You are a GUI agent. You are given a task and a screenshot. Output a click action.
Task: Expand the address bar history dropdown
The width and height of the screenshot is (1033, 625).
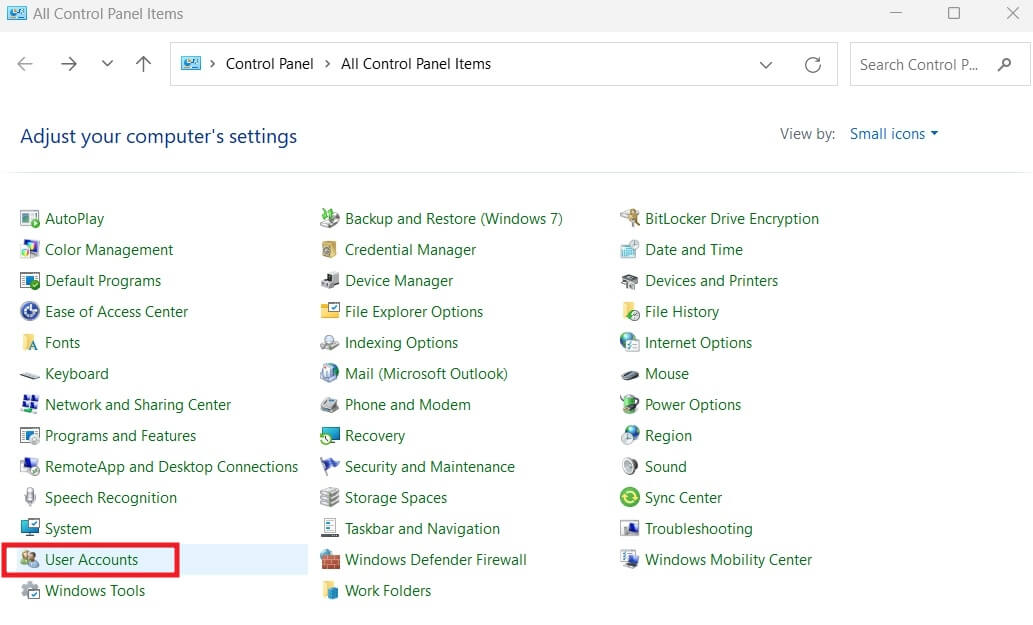point(766,63)
